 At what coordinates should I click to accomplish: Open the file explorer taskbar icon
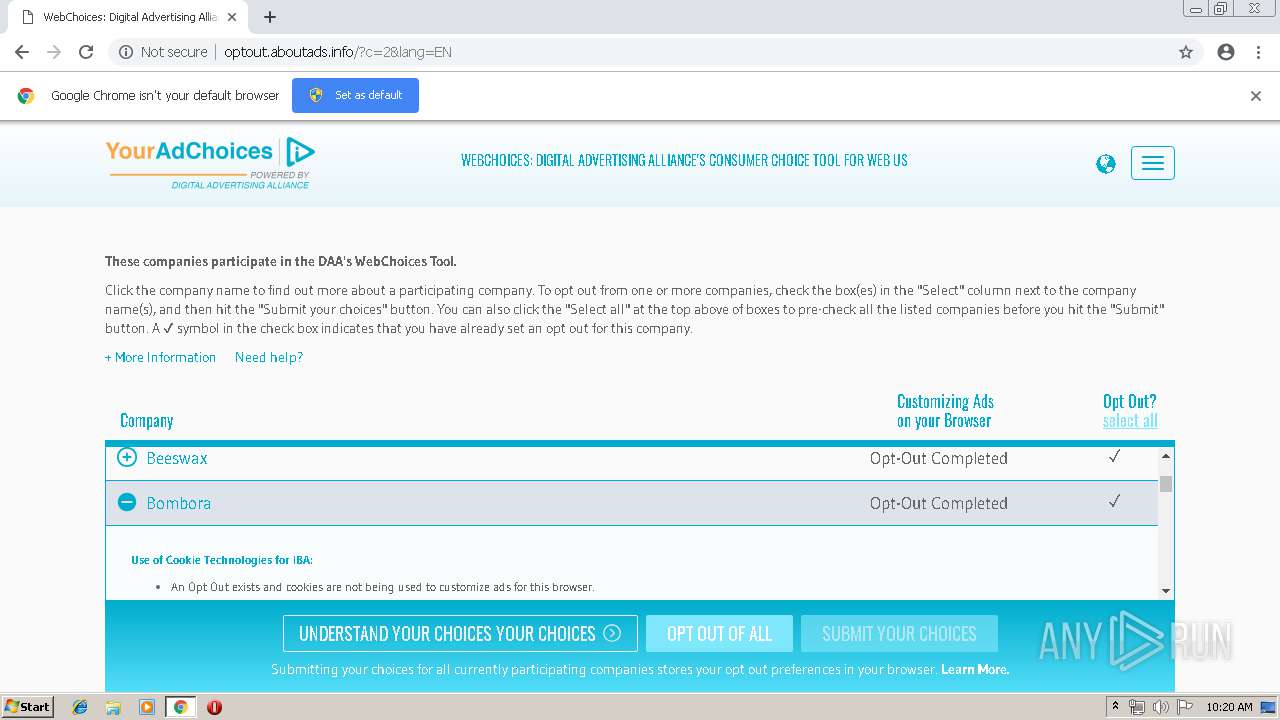click(x=113, y=707)
